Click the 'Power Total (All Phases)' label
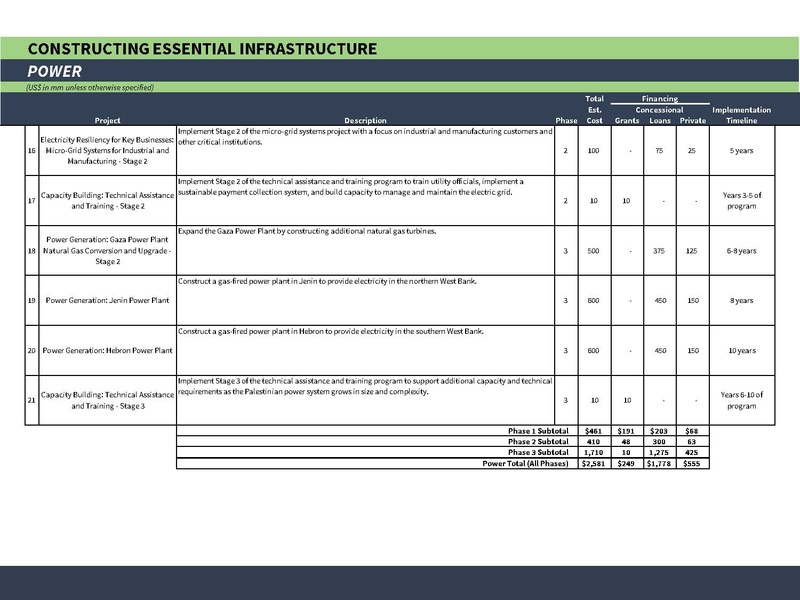Screen dimensions: 800x600 [525, 463]
